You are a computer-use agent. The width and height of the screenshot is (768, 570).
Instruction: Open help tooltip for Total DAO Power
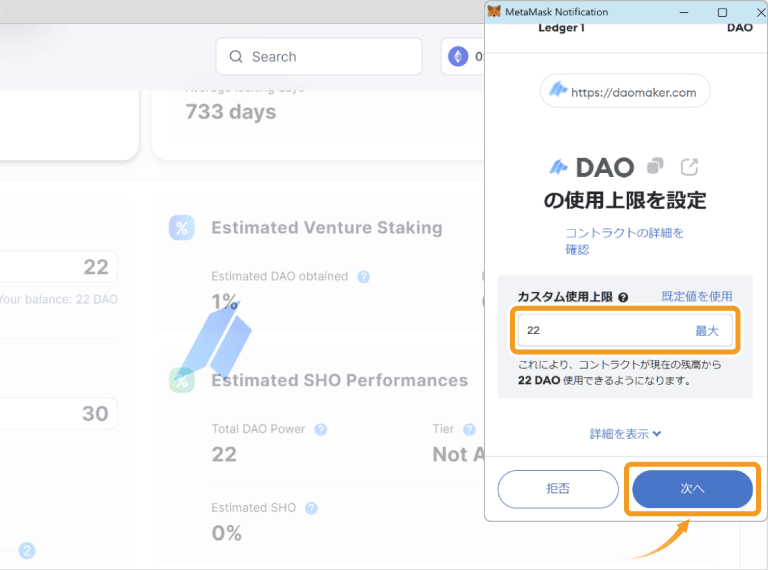321,429
